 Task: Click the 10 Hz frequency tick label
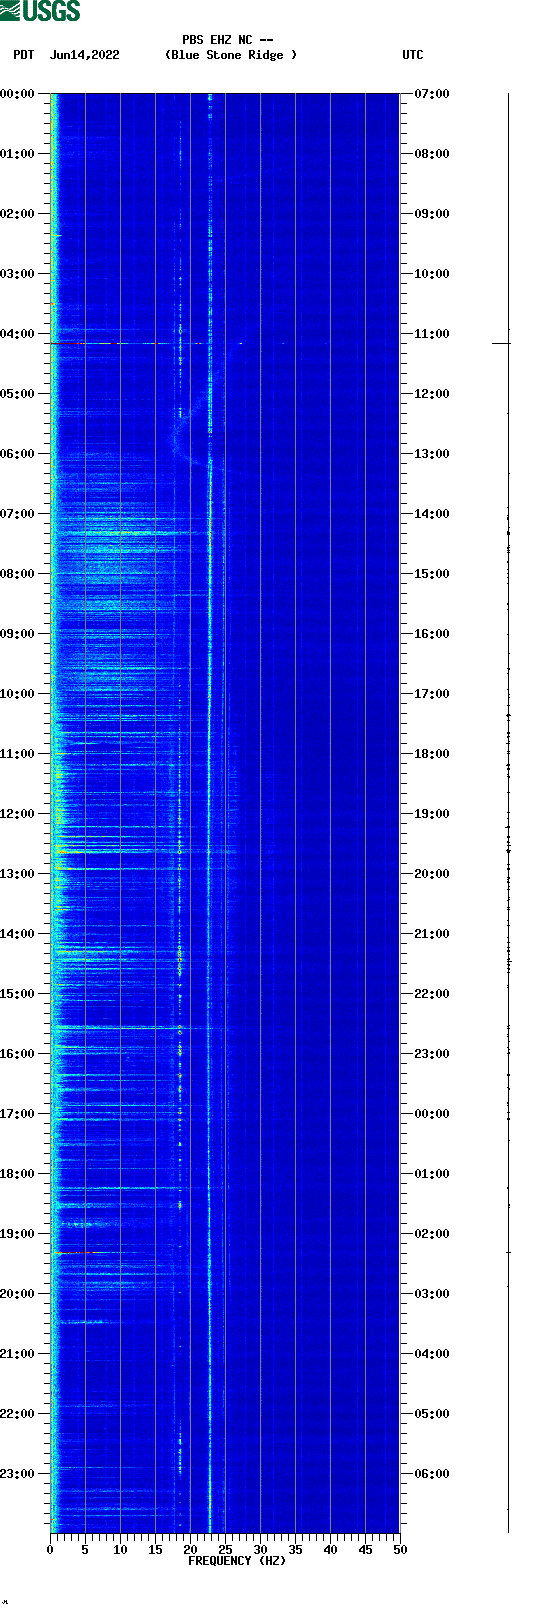pos(120,1550)
